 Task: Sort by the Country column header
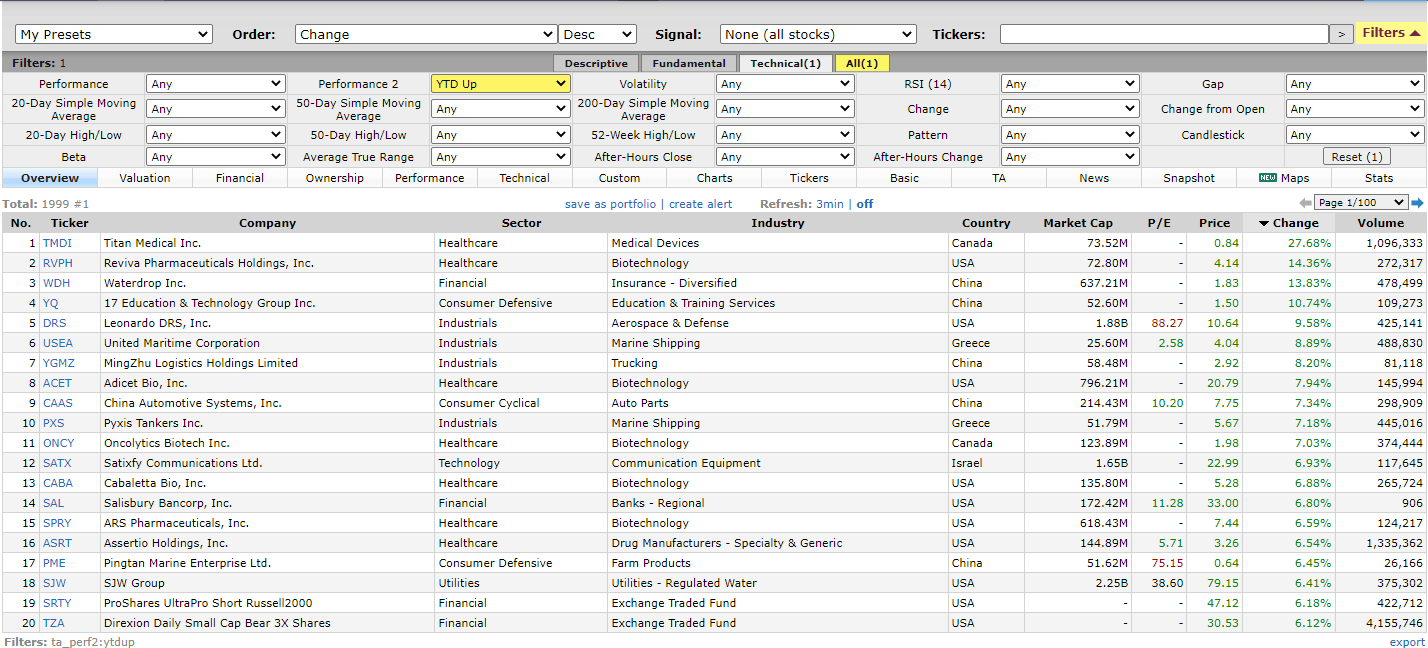point(986,223)
